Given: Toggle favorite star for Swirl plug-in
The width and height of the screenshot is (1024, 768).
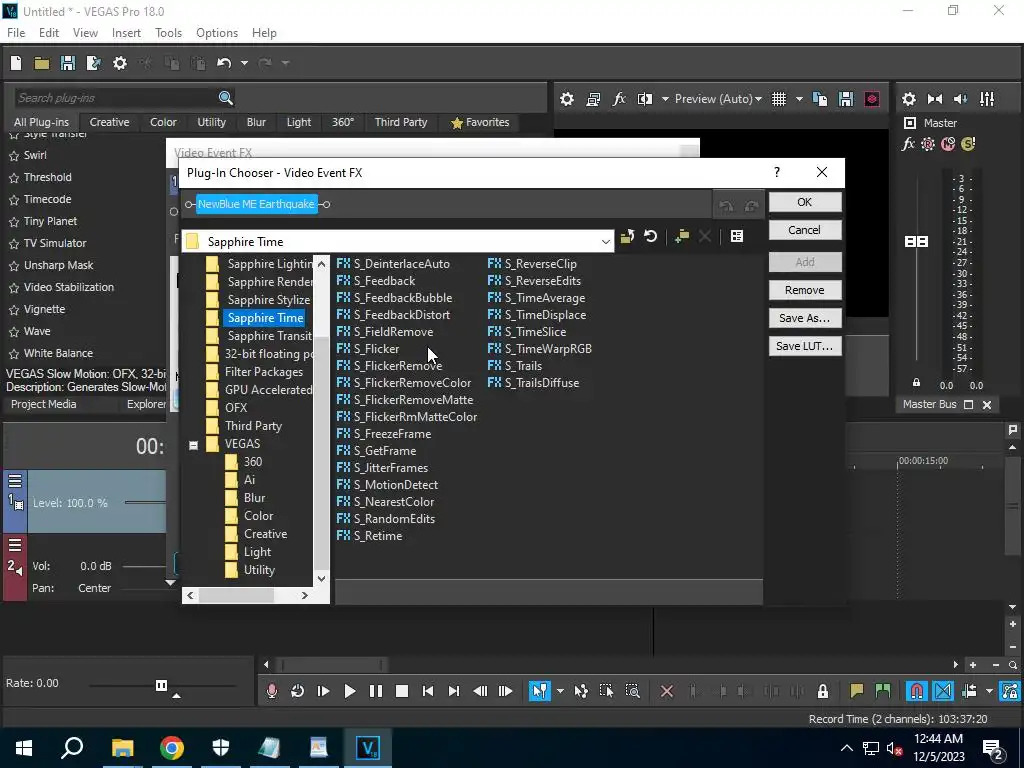Looking at the screenshot, I should coord(14,156).
